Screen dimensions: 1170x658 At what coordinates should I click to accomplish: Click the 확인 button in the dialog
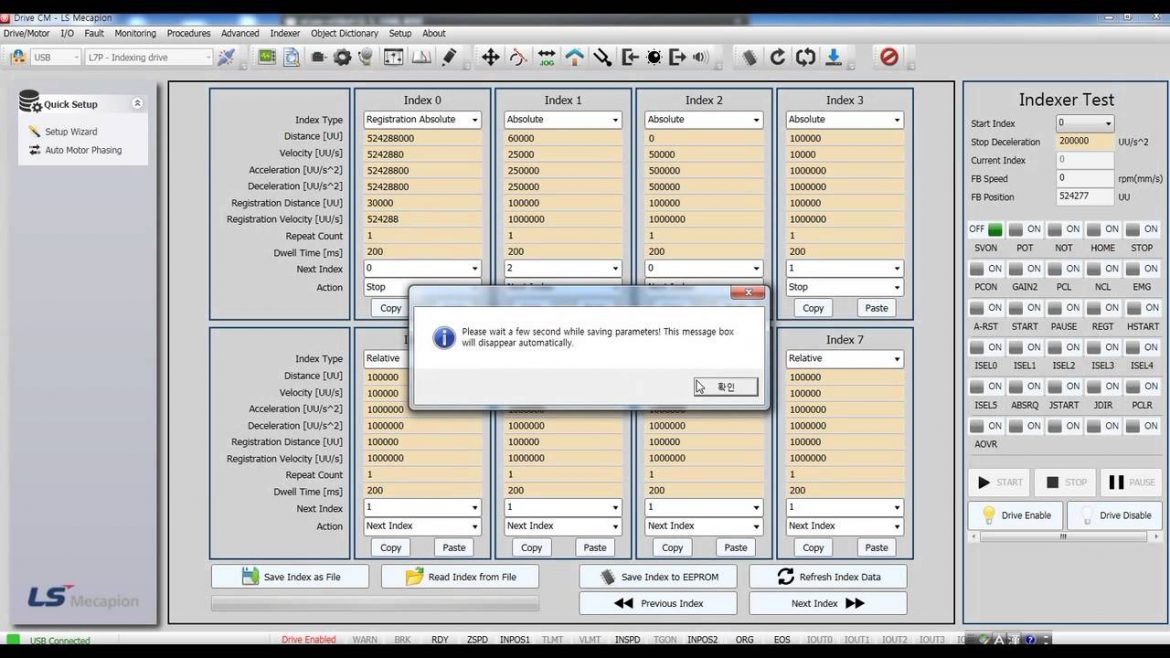(x=725, y=386)
